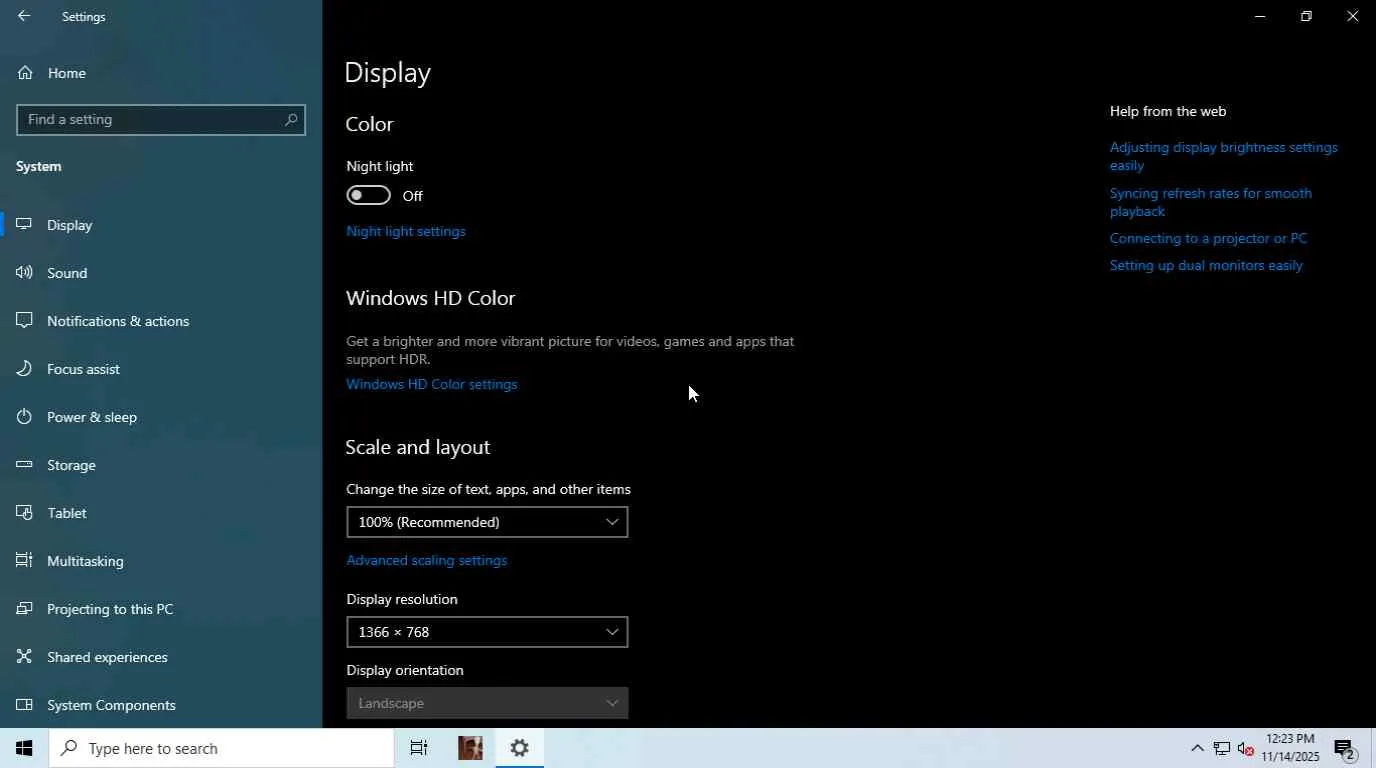Open 'Connecting to a projector or PC' link
The width and height of the screenshot is (1376, 768).
tap(1209, 238)
